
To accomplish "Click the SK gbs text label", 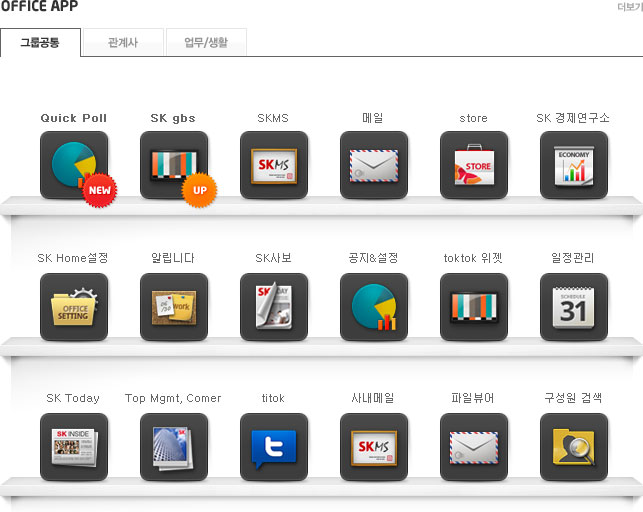I will tap(173, 118).
